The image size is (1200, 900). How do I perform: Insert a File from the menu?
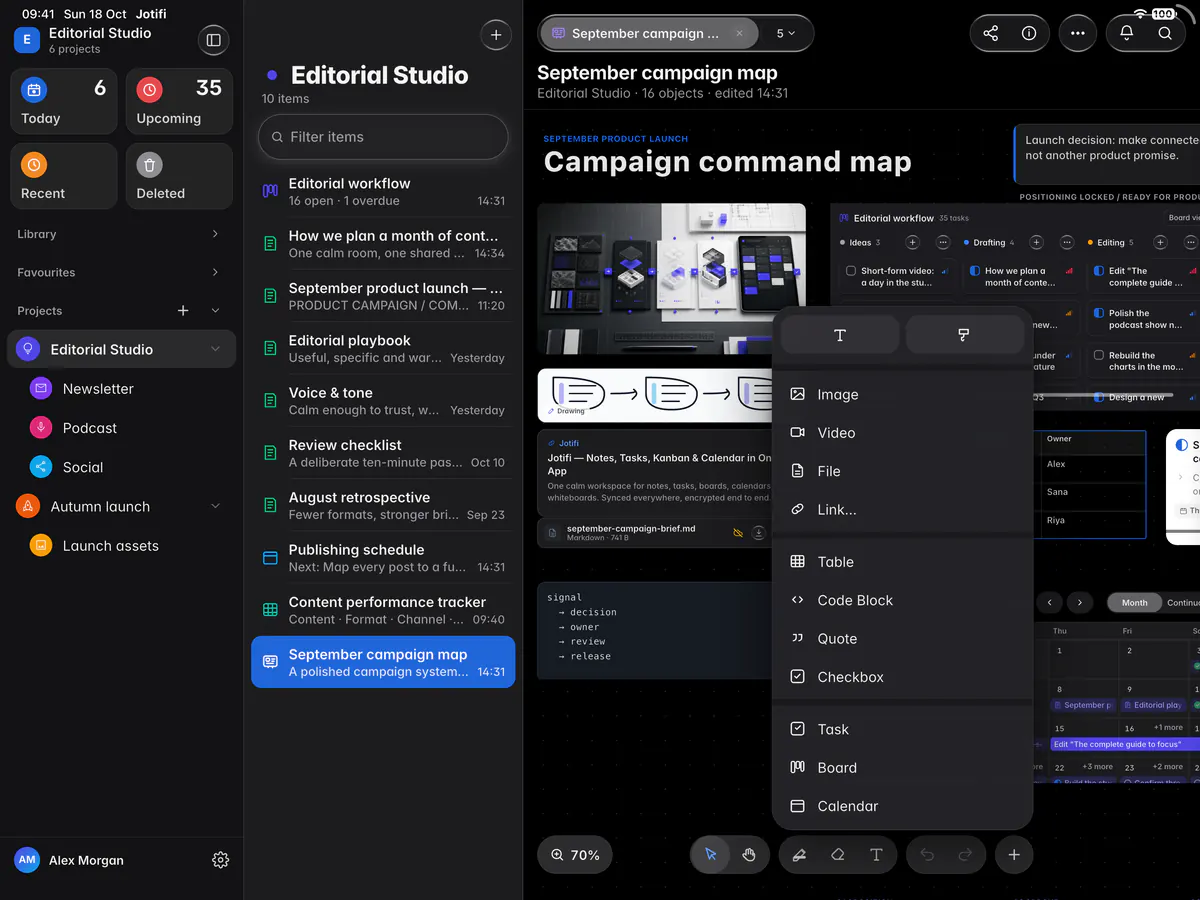point(903,471)
